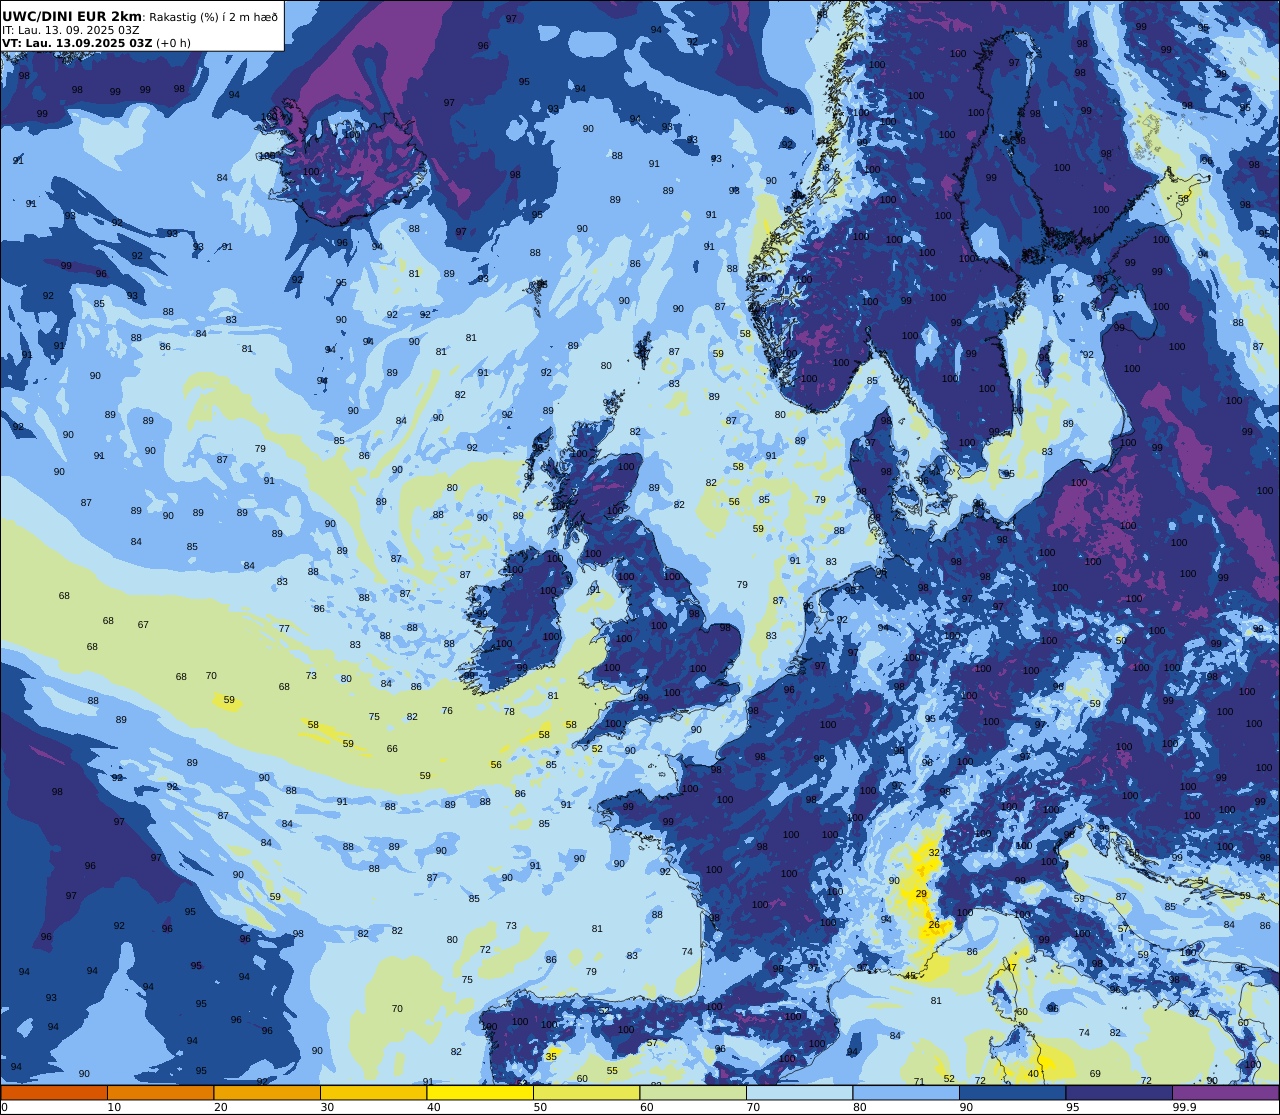Viewport: 1280px width, 1115px height.
Task: Pick the purple above-99.9 legend segment
Action: pyautogui.click(x=1225, y=1093)
